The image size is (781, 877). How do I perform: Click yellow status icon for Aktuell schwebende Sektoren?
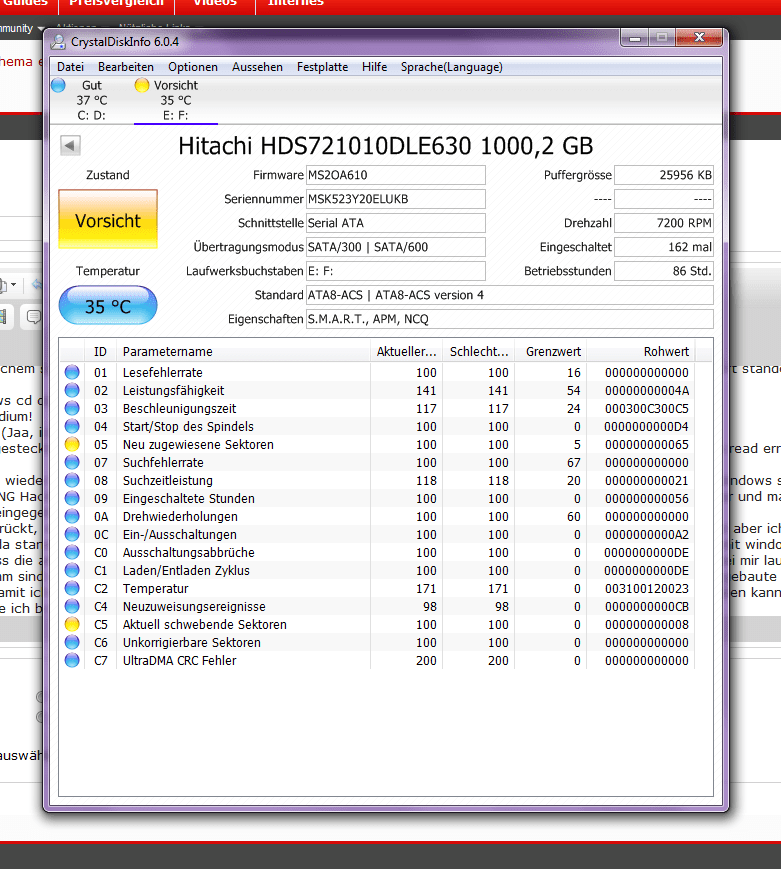(72, 624)
